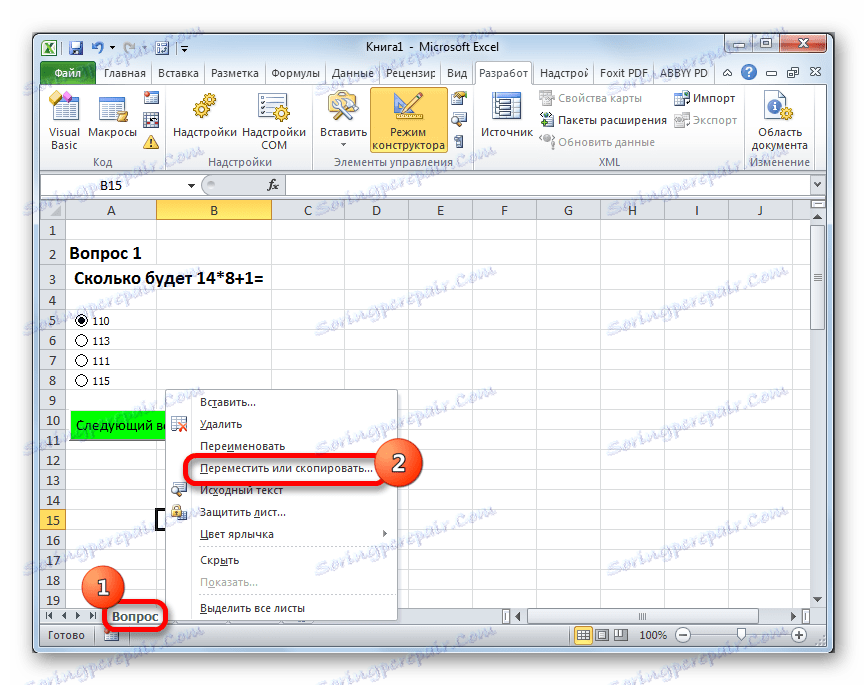
Task: Switch to the Главная tab
Action: (x=124, y=73)
